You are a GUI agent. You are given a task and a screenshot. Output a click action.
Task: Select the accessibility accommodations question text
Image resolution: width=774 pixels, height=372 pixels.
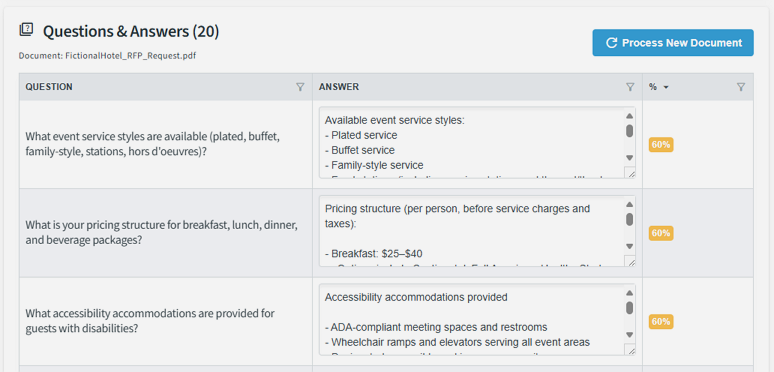pos(150,321)
